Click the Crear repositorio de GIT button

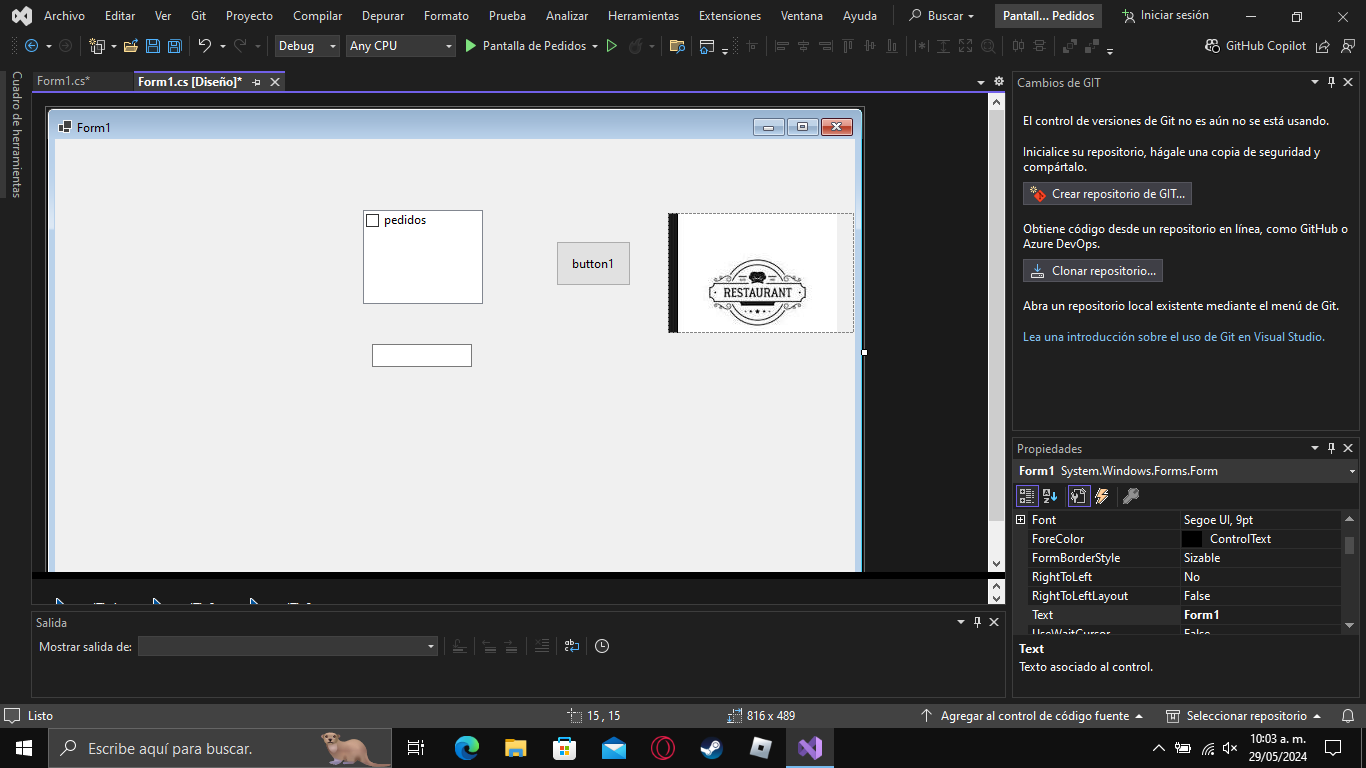click(x=1107, y=194)
